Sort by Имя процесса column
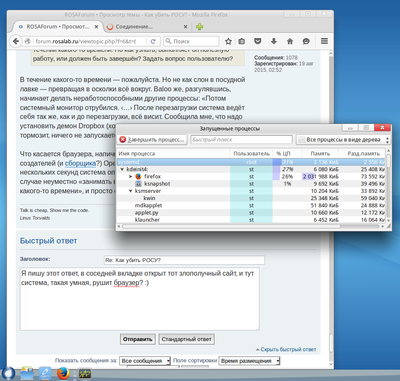 pyautogui.click(x=173, y=154)
